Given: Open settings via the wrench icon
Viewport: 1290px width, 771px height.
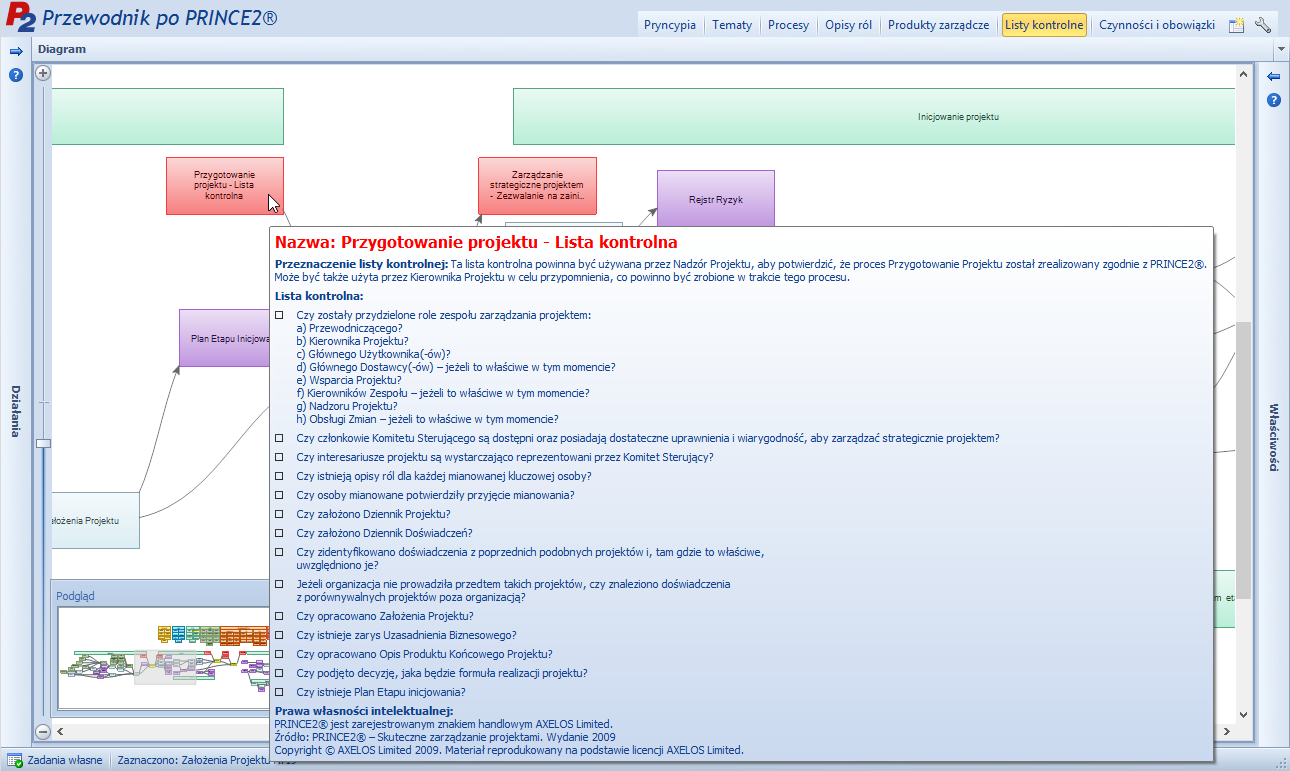Looking at the screenshot, I should click(x=1263, y=25).
